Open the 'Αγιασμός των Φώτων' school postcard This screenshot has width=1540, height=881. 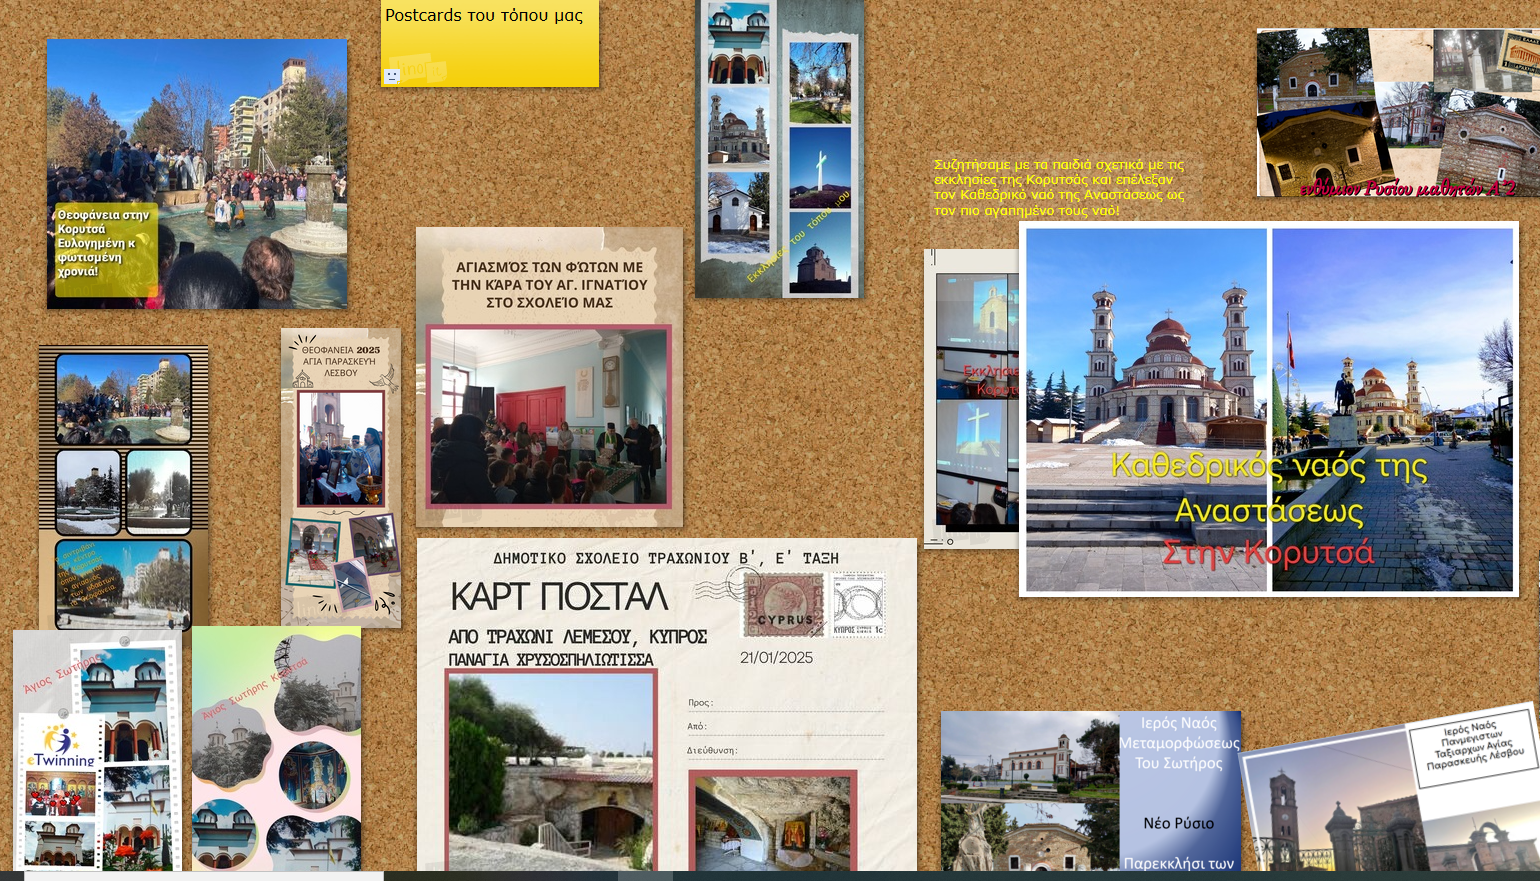click(549, 377)
